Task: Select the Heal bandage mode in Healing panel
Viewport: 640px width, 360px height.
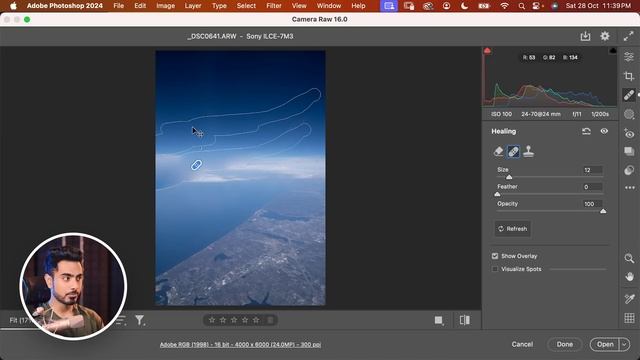Action: coord(513,151)
